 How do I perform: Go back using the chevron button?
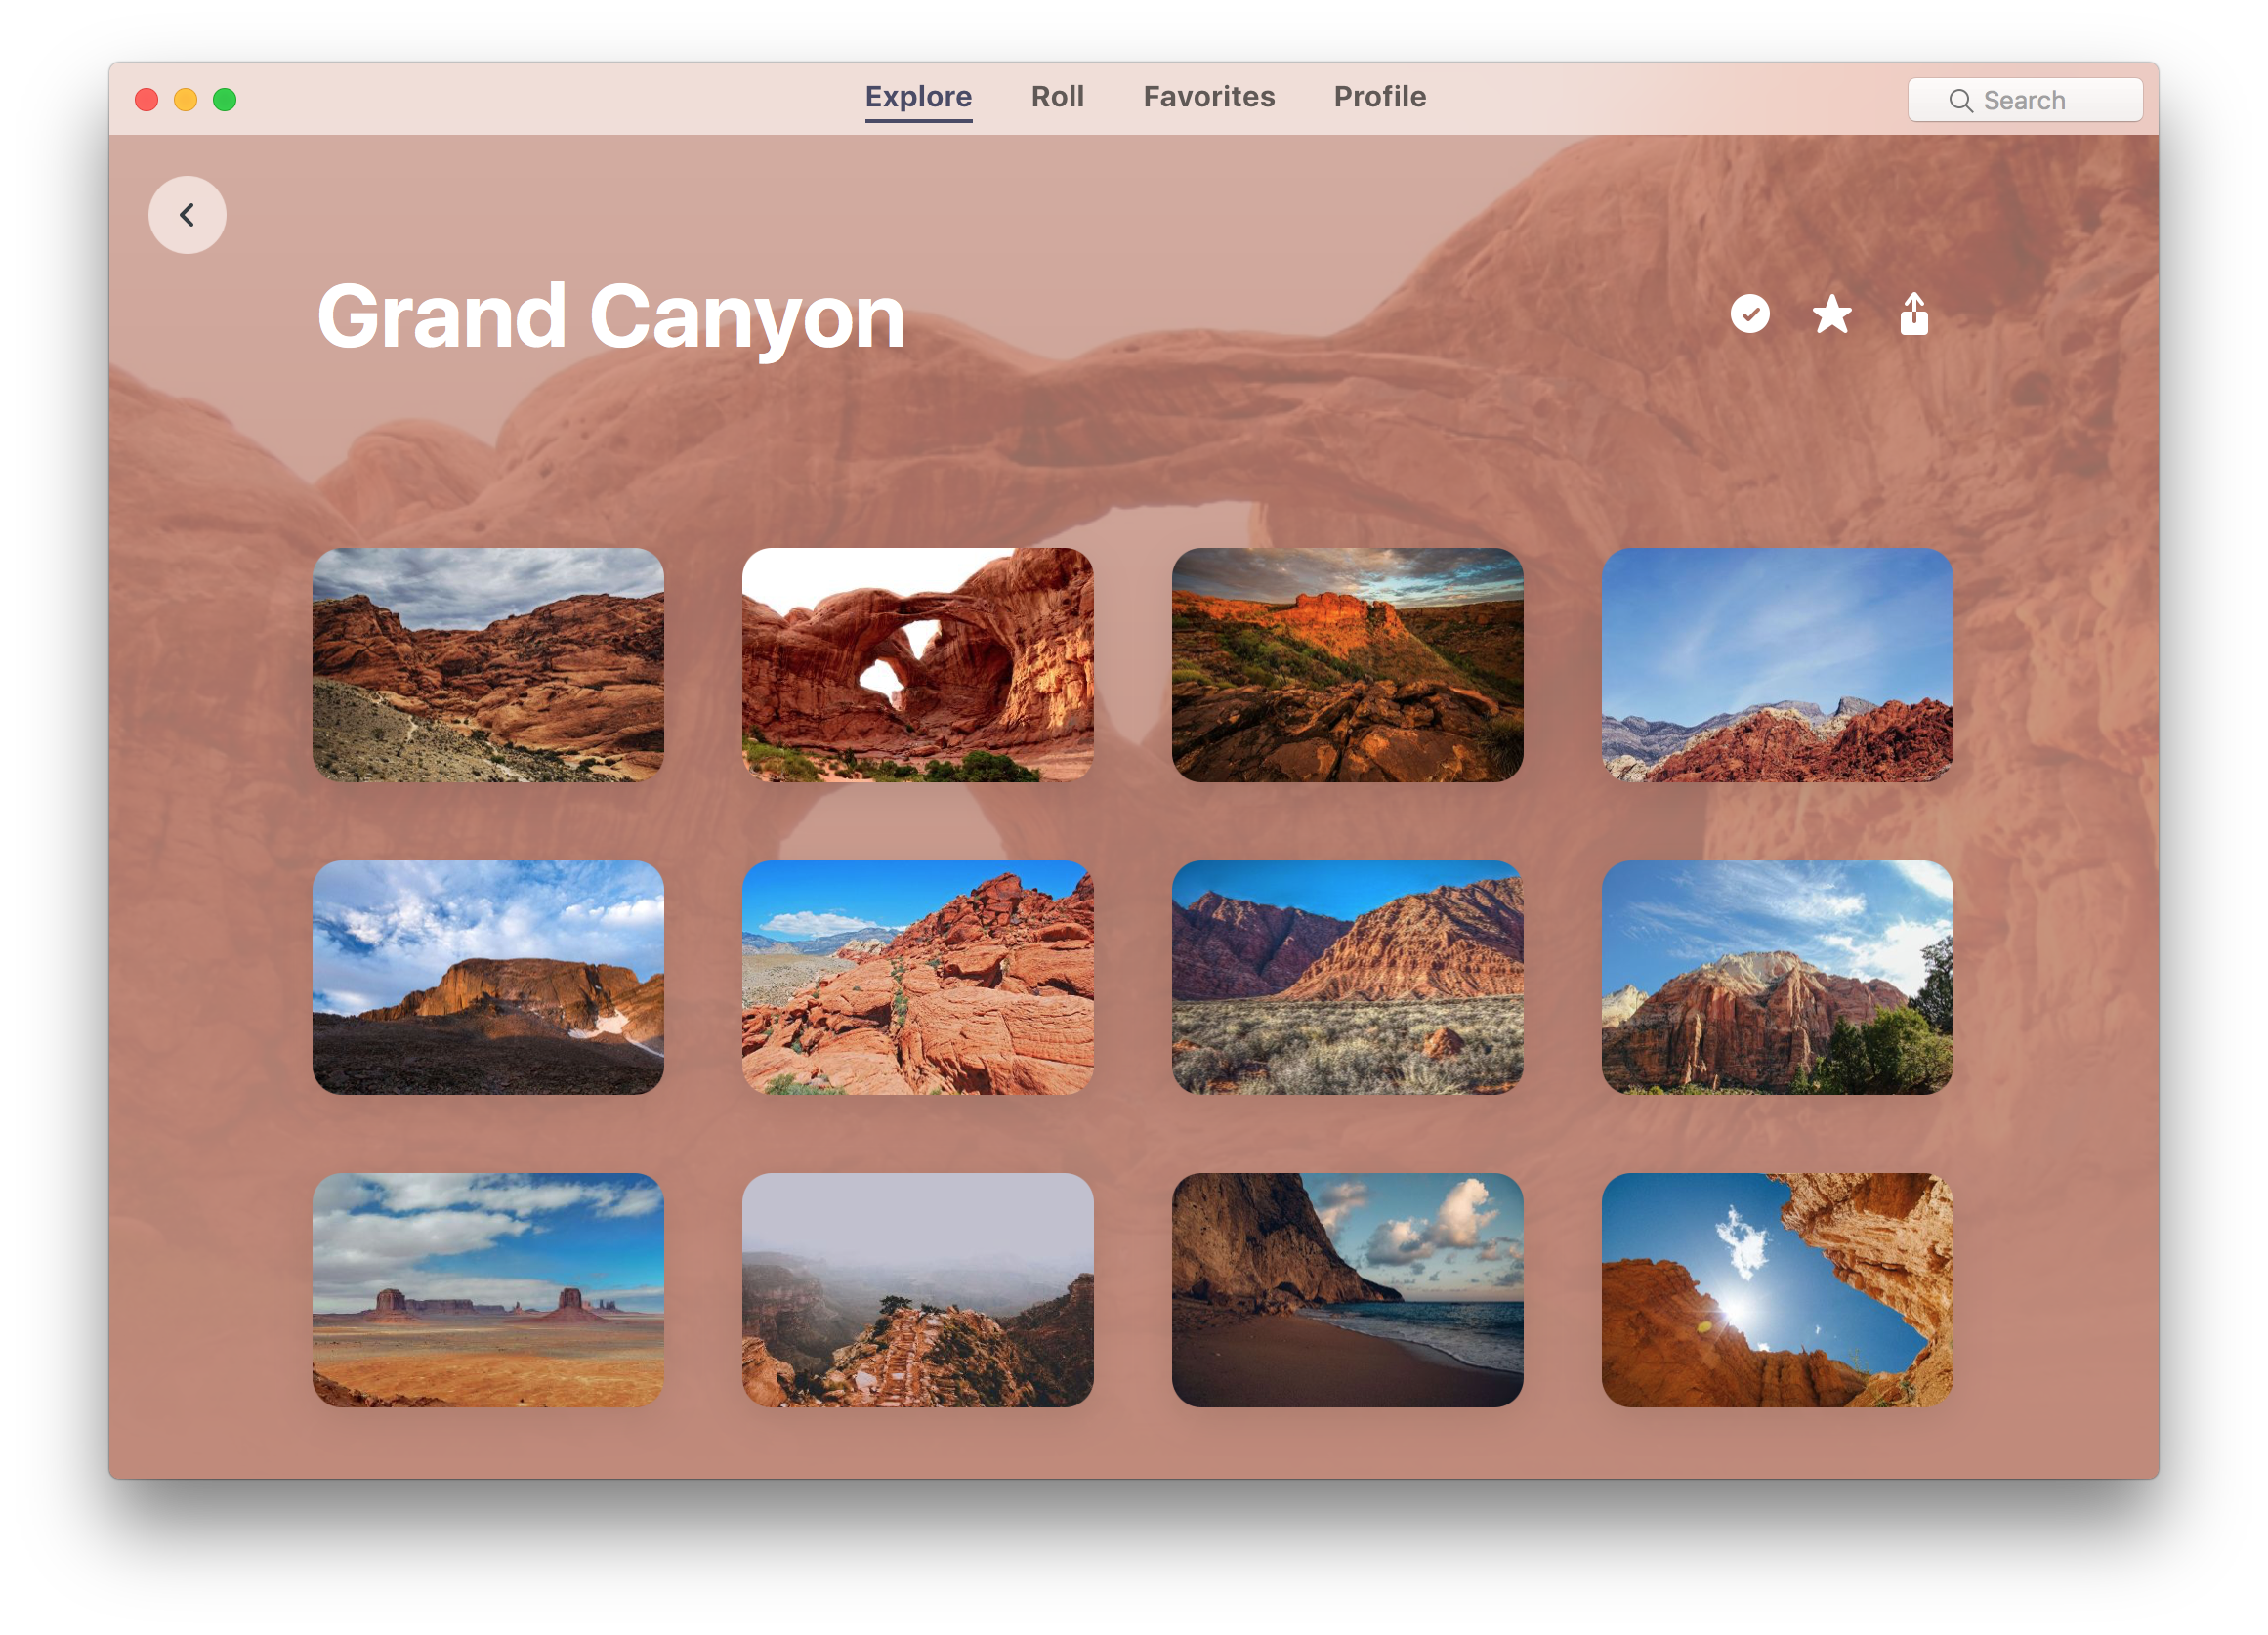[x=187, y=215]
